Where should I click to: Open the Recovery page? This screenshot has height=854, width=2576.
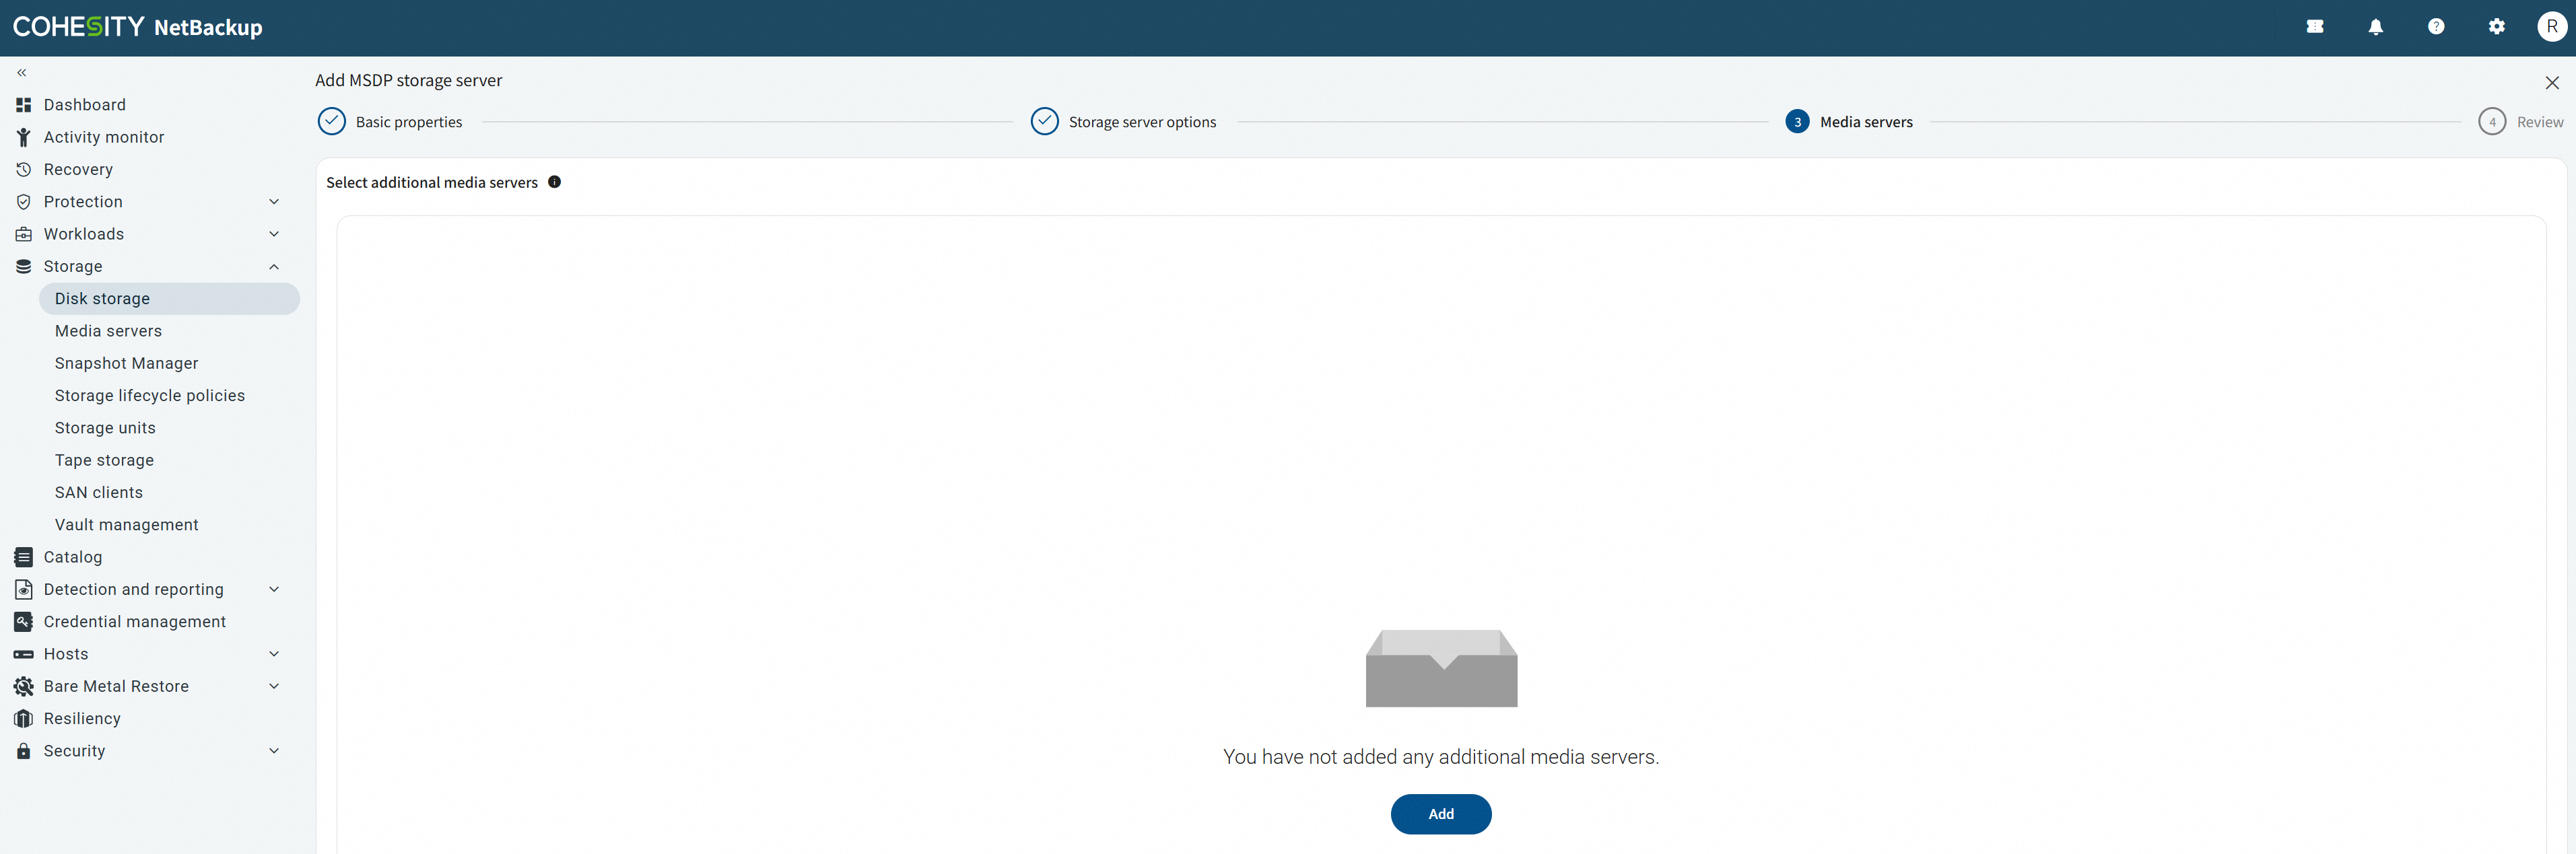(78, 170)
